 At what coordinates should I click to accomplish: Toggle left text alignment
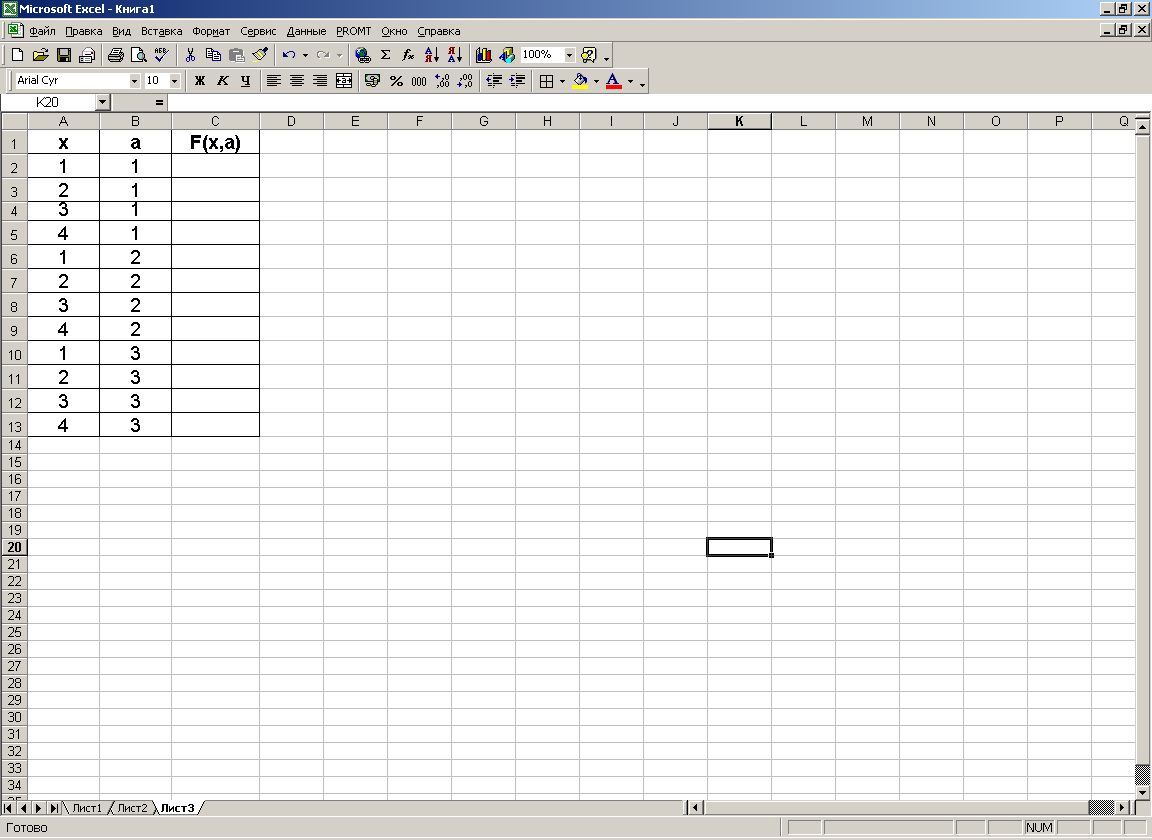pos(274,81)
